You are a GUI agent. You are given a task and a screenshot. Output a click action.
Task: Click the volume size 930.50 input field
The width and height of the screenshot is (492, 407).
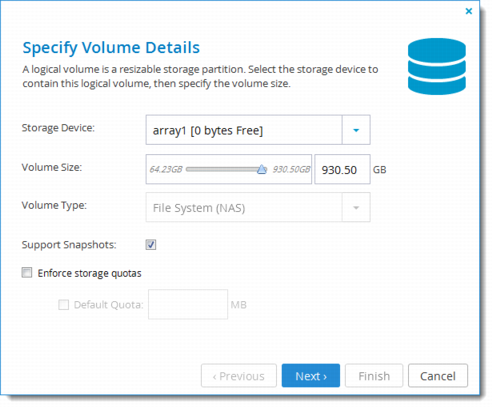[x=342, y=169]
